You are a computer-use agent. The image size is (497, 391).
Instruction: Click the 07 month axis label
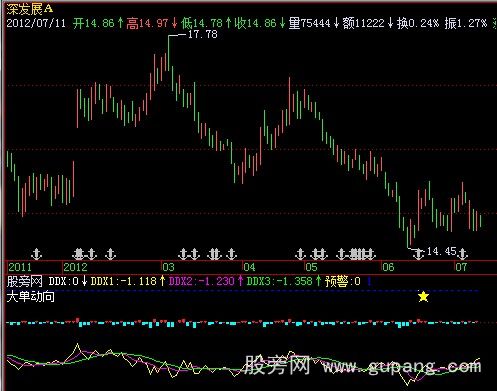click(461, 267)
